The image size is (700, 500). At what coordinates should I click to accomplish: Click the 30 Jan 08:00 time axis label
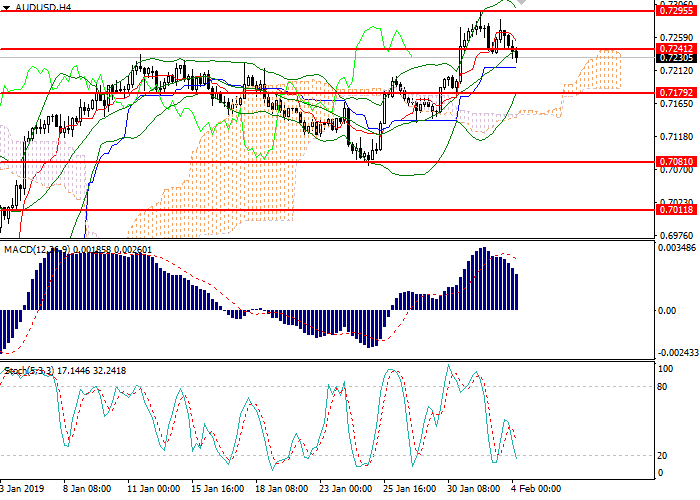tap(473, 491)
